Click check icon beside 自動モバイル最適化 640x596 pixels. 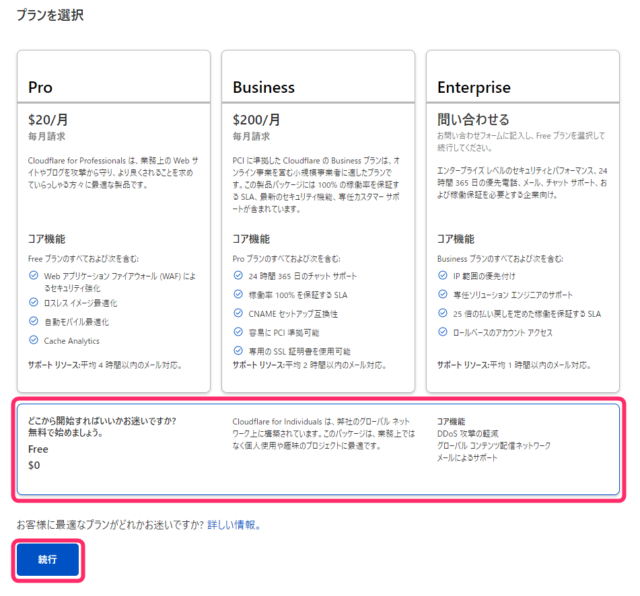coord(33,321)
